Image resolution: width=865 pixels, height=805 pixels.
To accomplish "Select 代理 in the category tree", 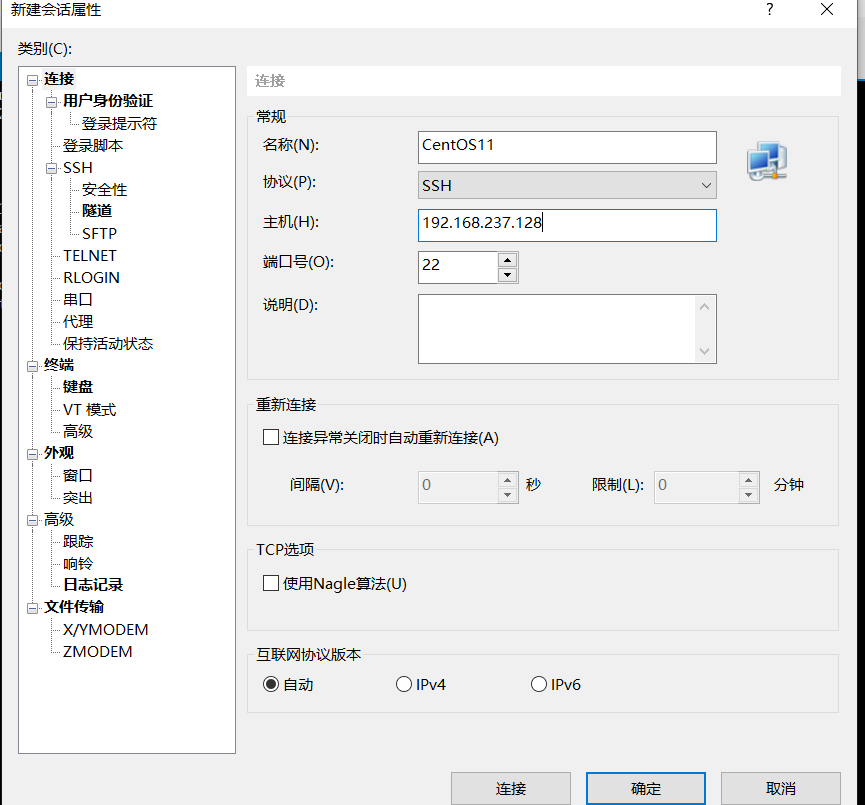I will click(78, 322).
